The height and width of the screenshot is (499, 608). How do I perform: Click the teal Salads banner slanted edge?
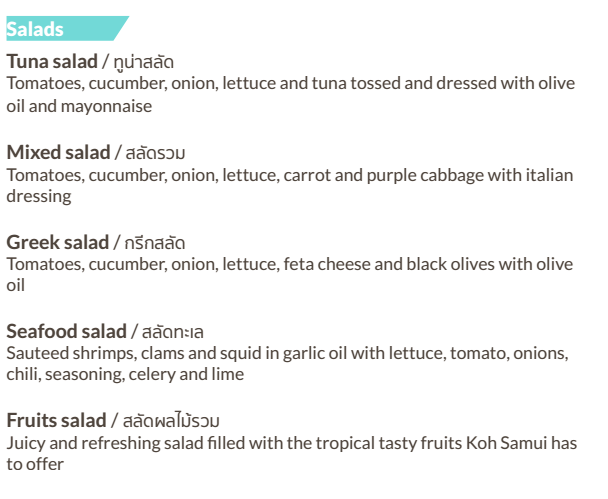click(121, 28)
